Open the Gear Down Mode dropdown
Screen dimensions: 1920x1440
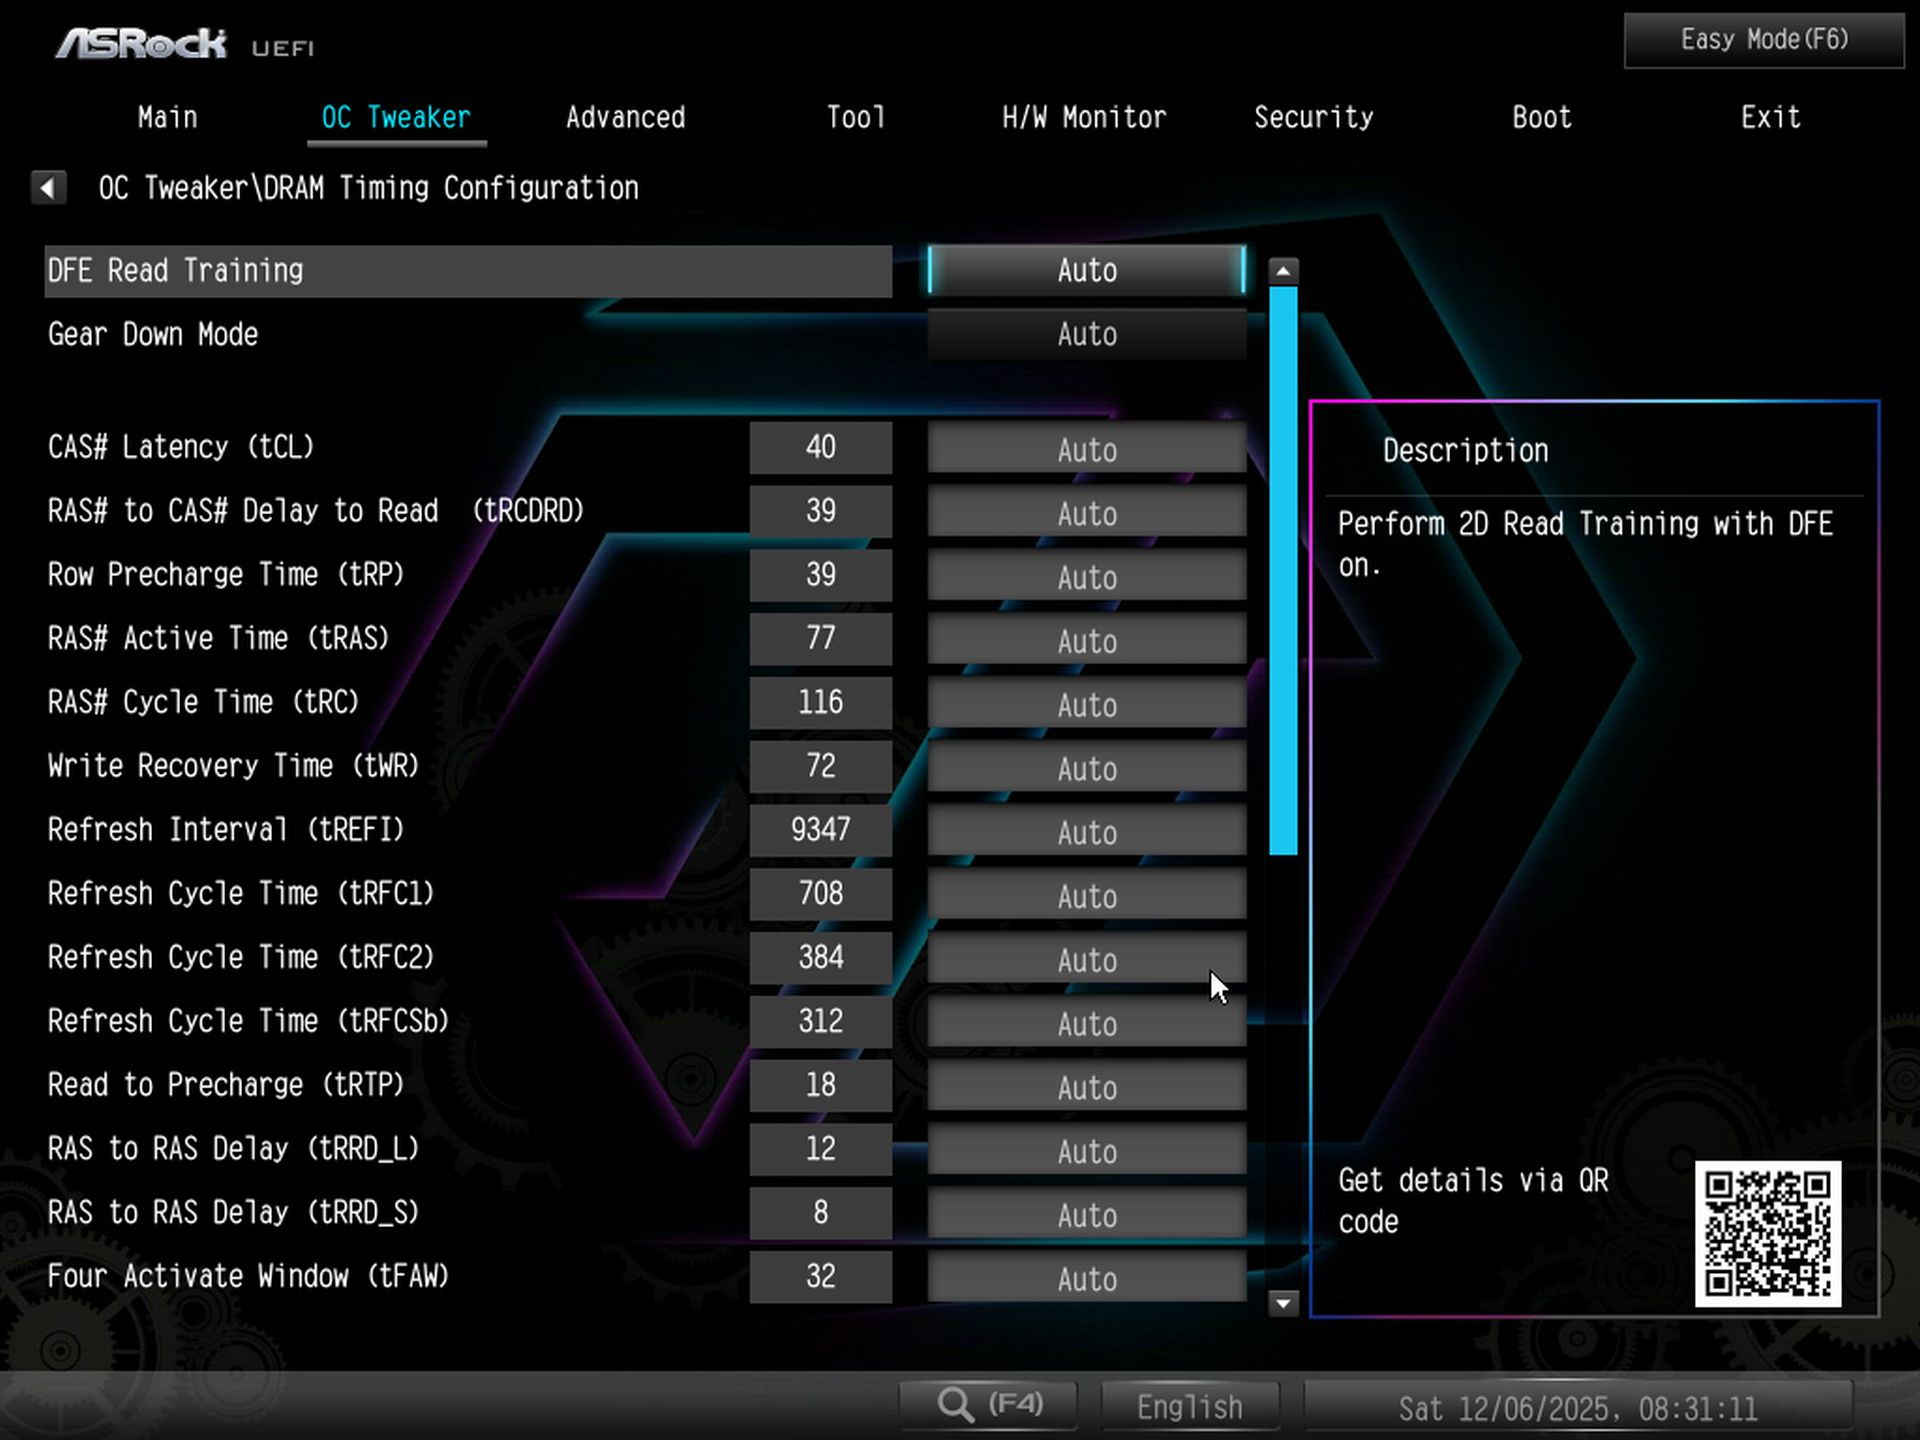(x=1085, y=334)
